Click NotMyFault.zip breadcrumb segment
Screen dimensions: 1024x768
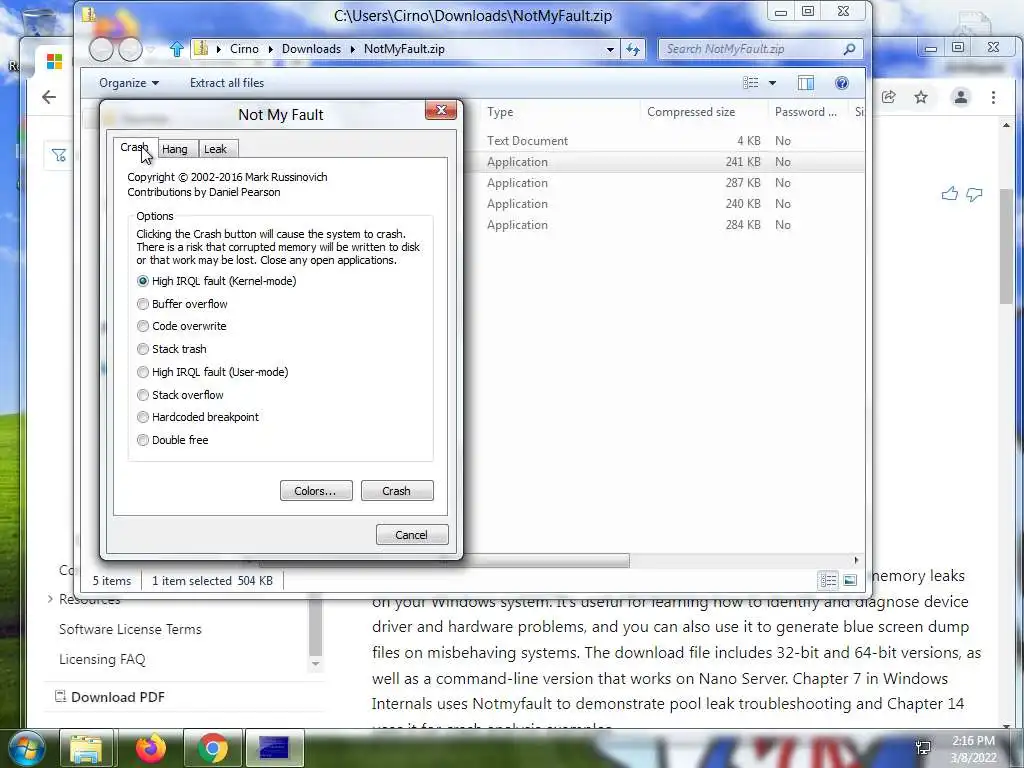(404, 49)
